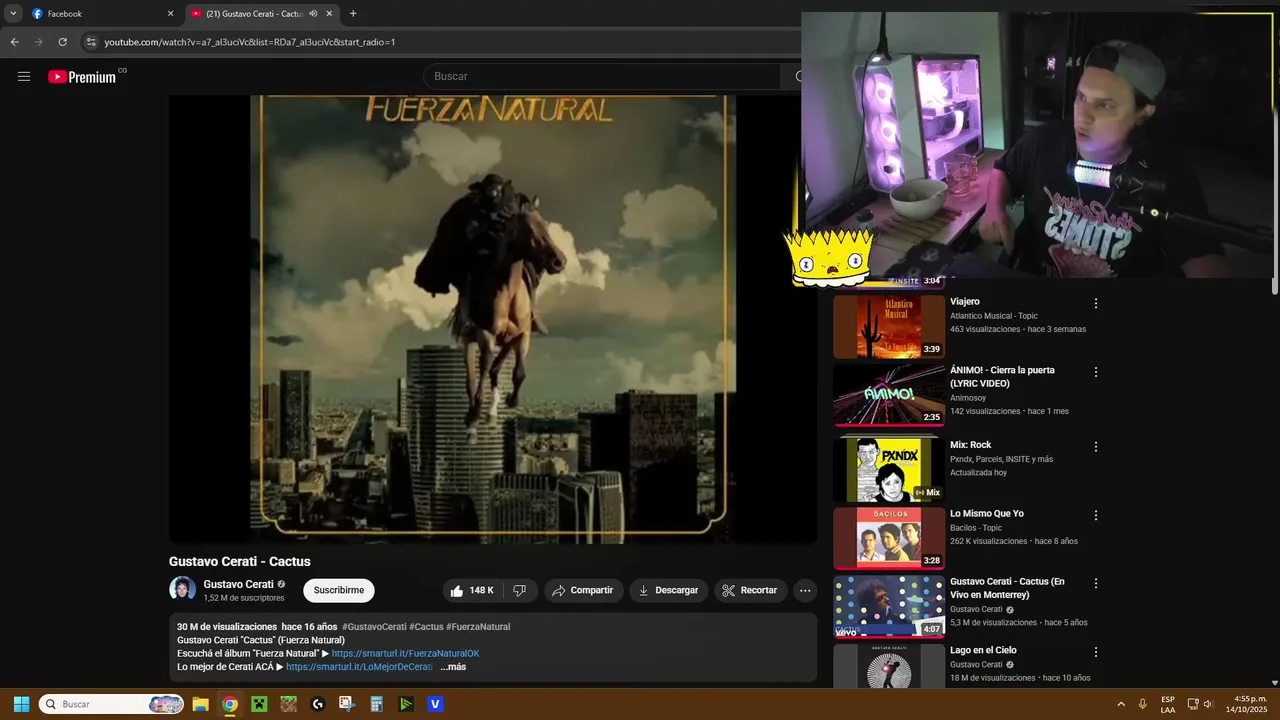Go back in browser history
The width and height of the screenshot is (1280, 720).
coord(14,42)
